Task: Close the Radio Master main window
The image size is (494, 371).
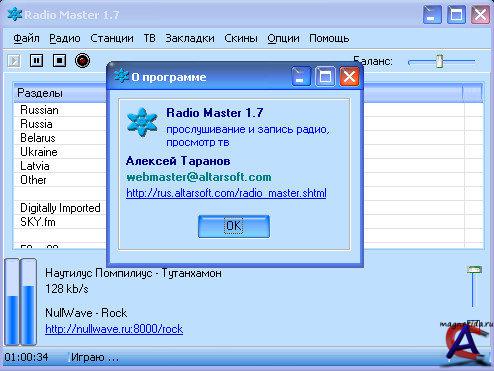Action: click(480, 14)
